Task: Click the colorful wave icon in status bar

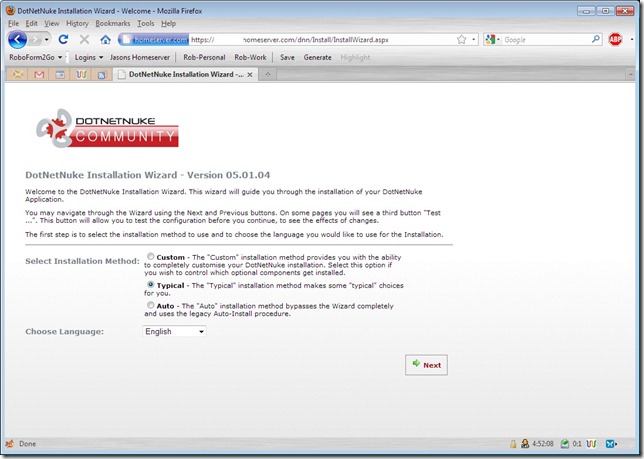Action: pos(591,443)
